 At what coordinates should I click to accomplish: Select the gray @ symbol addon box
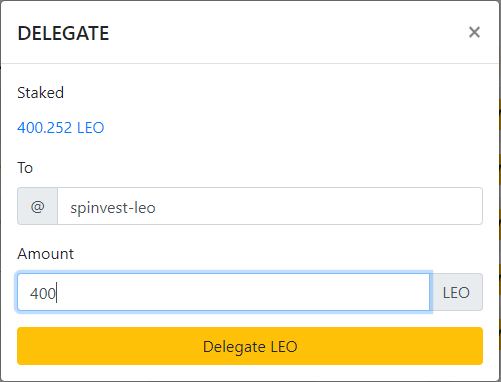click(37, 206)
